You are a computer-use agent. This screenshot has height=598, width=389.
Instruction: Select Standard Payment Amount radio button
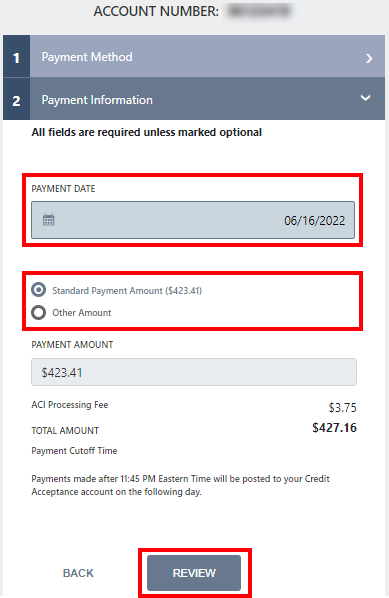coord(39,290)
